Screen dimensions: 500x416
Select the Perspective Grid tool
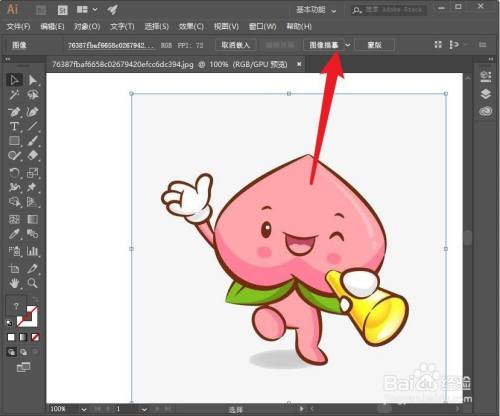tap(33, 202)
